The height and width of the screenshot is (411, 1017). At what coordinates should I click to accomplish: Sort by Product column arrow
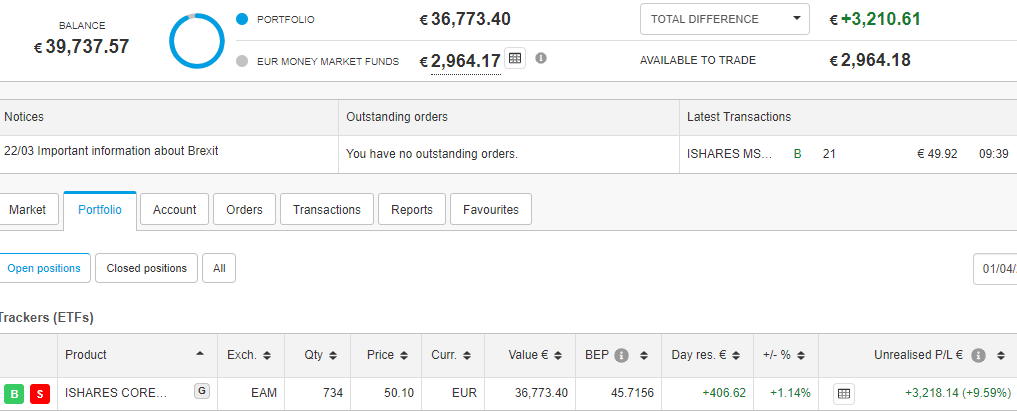pyautogui.click(x=200, y=353)
